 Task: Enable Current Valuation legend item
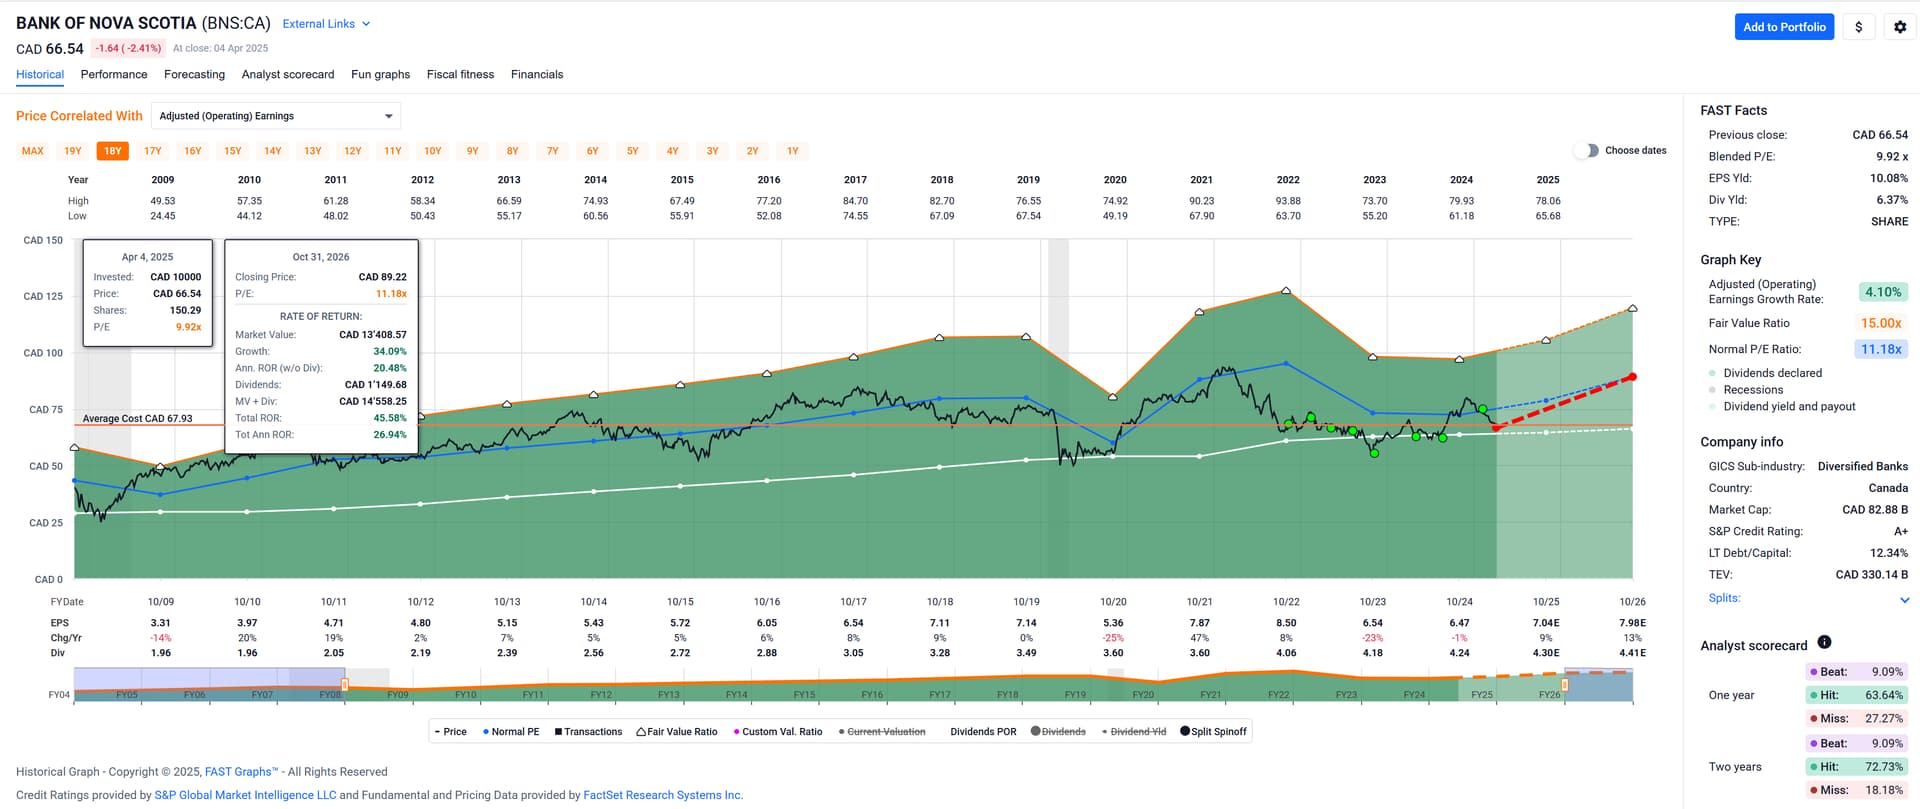pos(882,732)
